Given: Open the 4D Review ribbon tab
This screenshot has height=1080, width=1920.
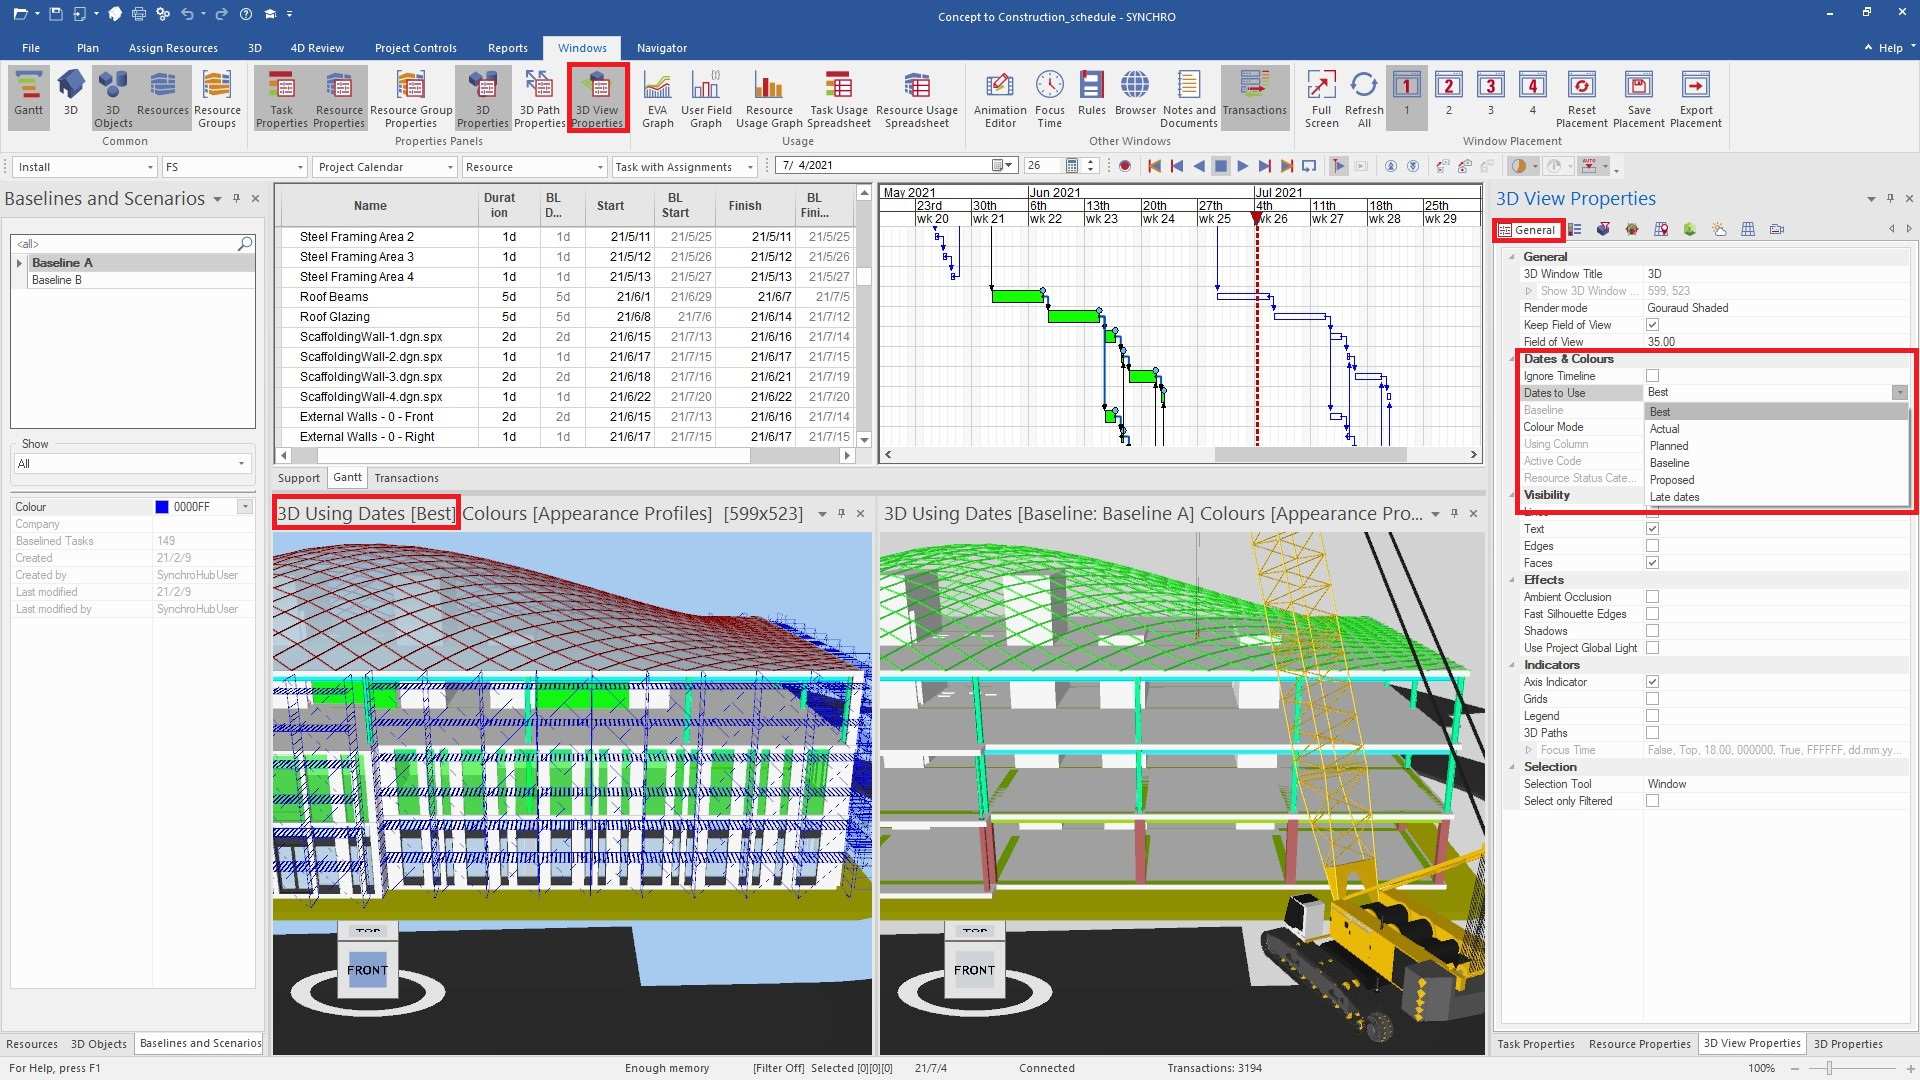Looking at the screenshot, I should [317, 48].
